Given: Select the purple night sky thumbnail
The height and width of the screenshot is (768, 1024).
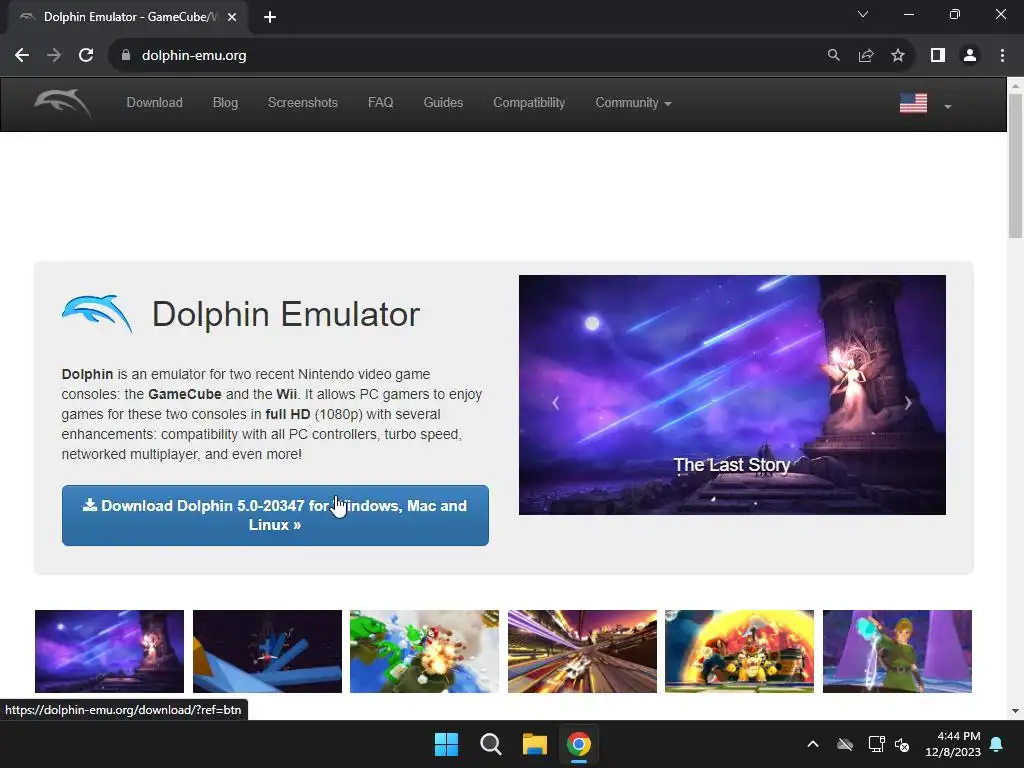Looking at the screenshot, I should pyautogui.click(x=109, y=651).
